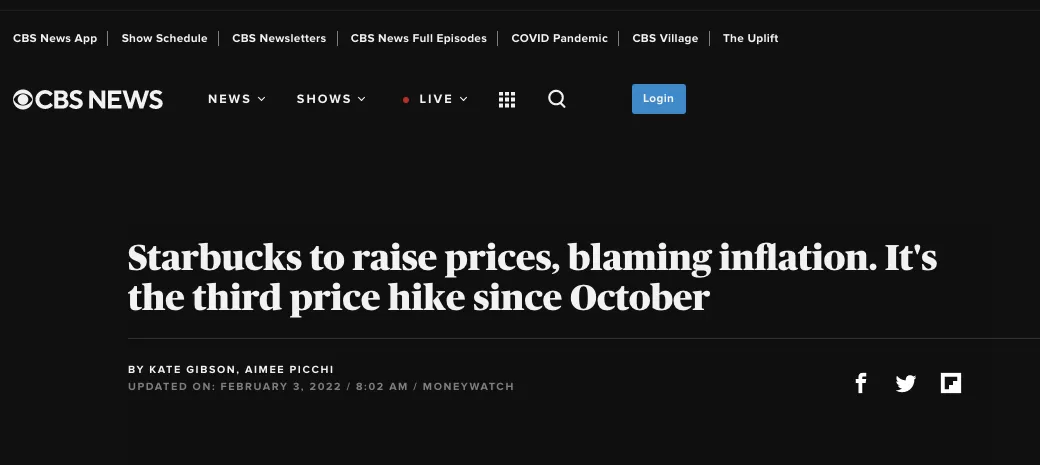This screenshot has width=1040, height=465.
Task: Click author name Kate Gibson
Action: pyautogui.click(x=192, y=369)
